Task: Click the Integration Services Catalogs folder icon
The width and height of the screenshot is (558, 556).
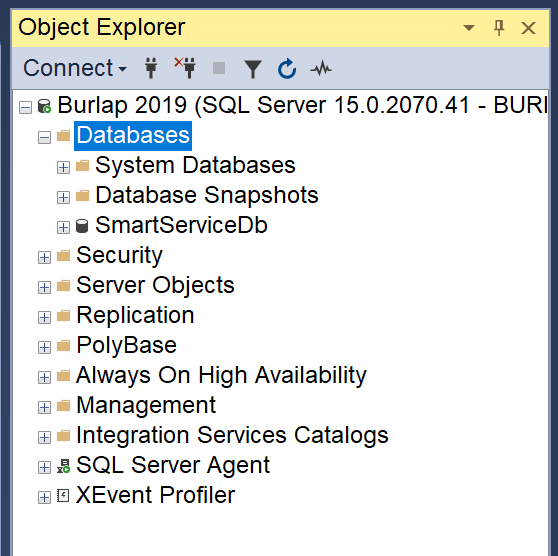Action: coord(63,435)
